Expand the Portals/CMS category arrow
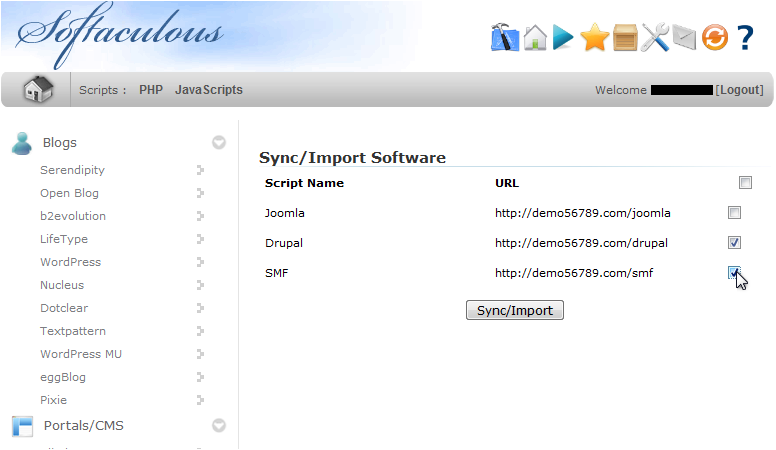The height and width of the screenshot is (450, 776). (x=219, y=426)
